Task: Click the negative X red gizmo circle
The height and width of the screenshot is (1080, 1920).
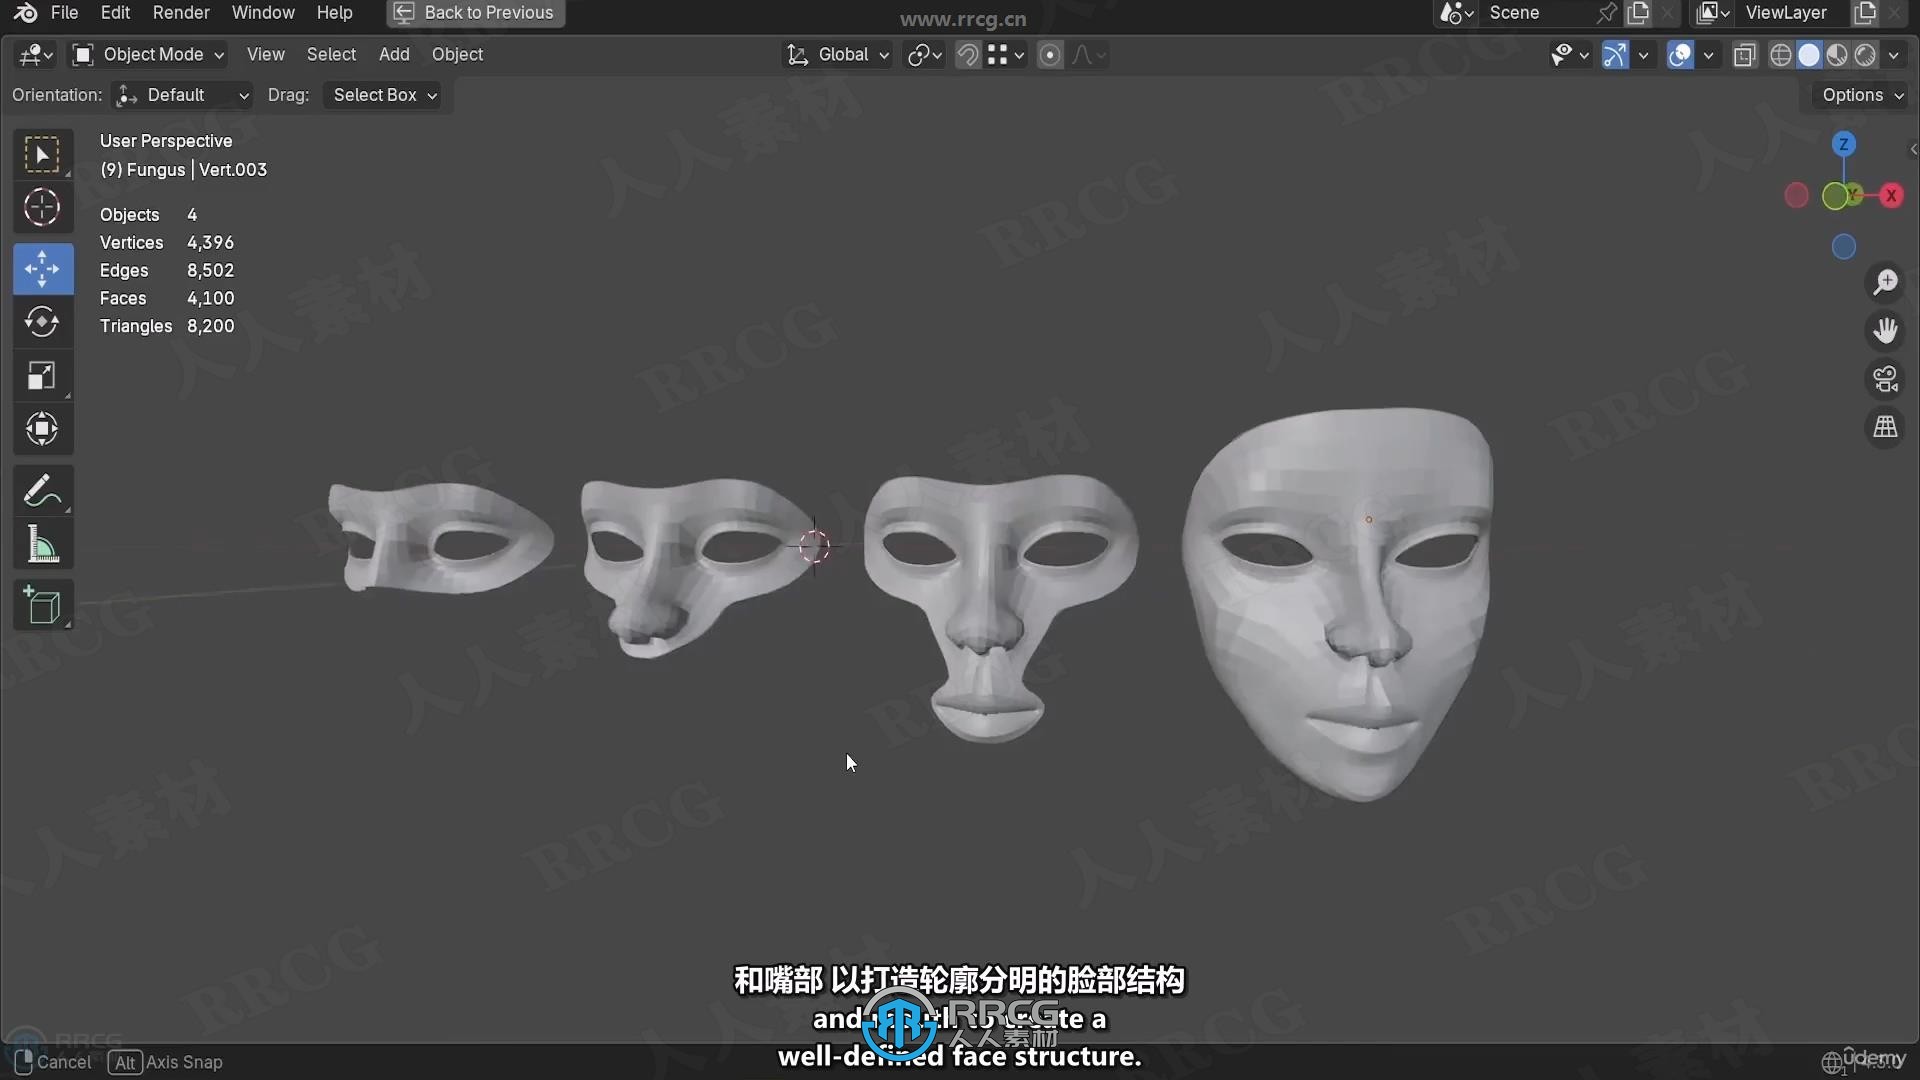Action: click(x=1797, y=196)
